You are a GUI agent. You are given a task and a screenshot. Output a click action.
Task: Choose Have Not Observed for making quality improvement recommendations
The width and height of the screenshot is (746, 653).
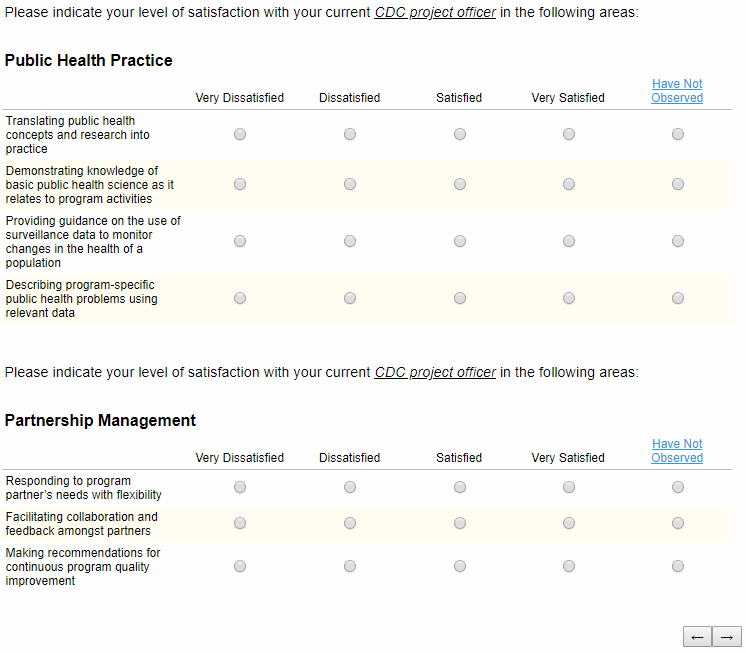678,566
